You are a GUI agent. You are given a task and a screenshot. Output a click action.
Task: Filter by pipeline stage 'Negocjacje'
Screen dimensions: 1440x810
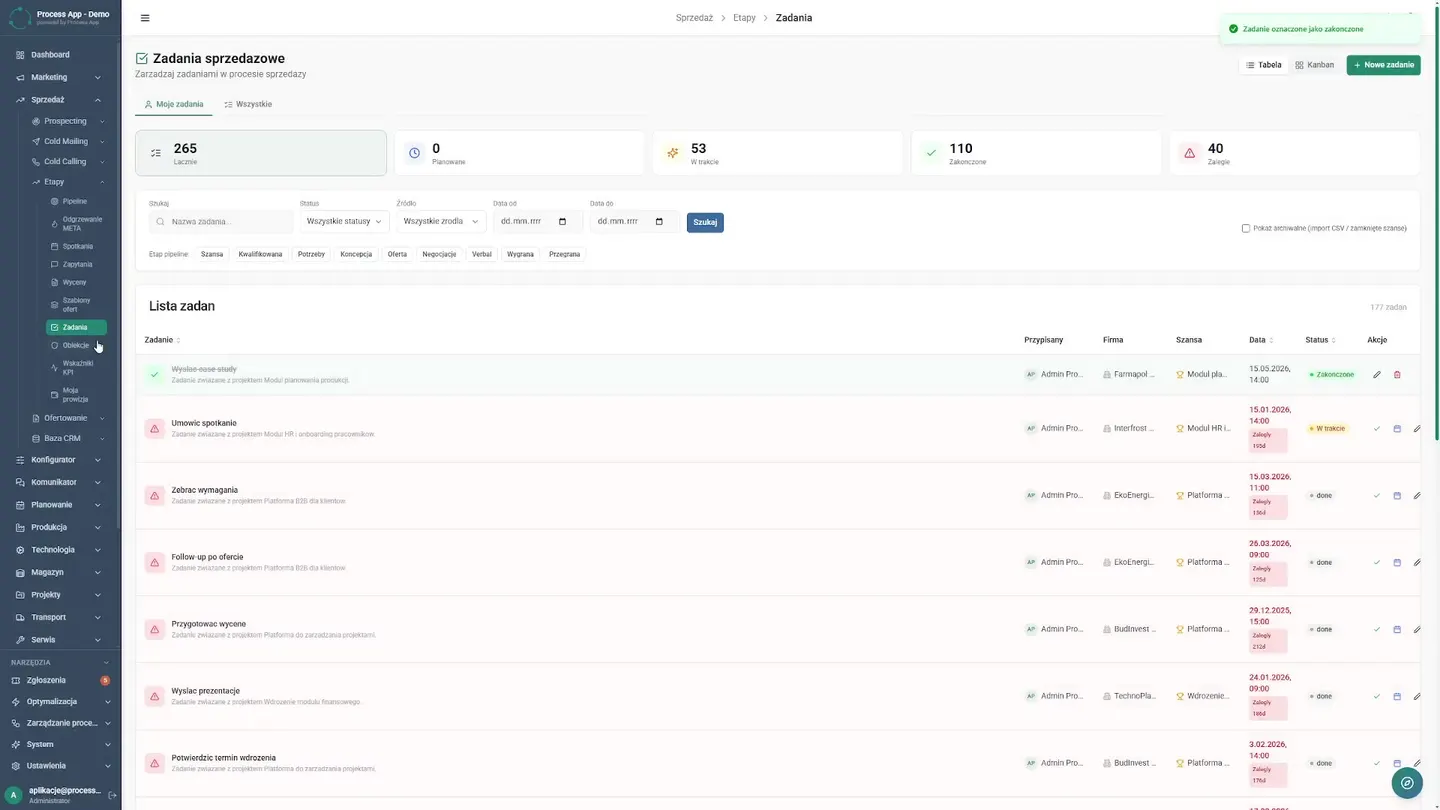pyautogui.click(x=439, y=254)
